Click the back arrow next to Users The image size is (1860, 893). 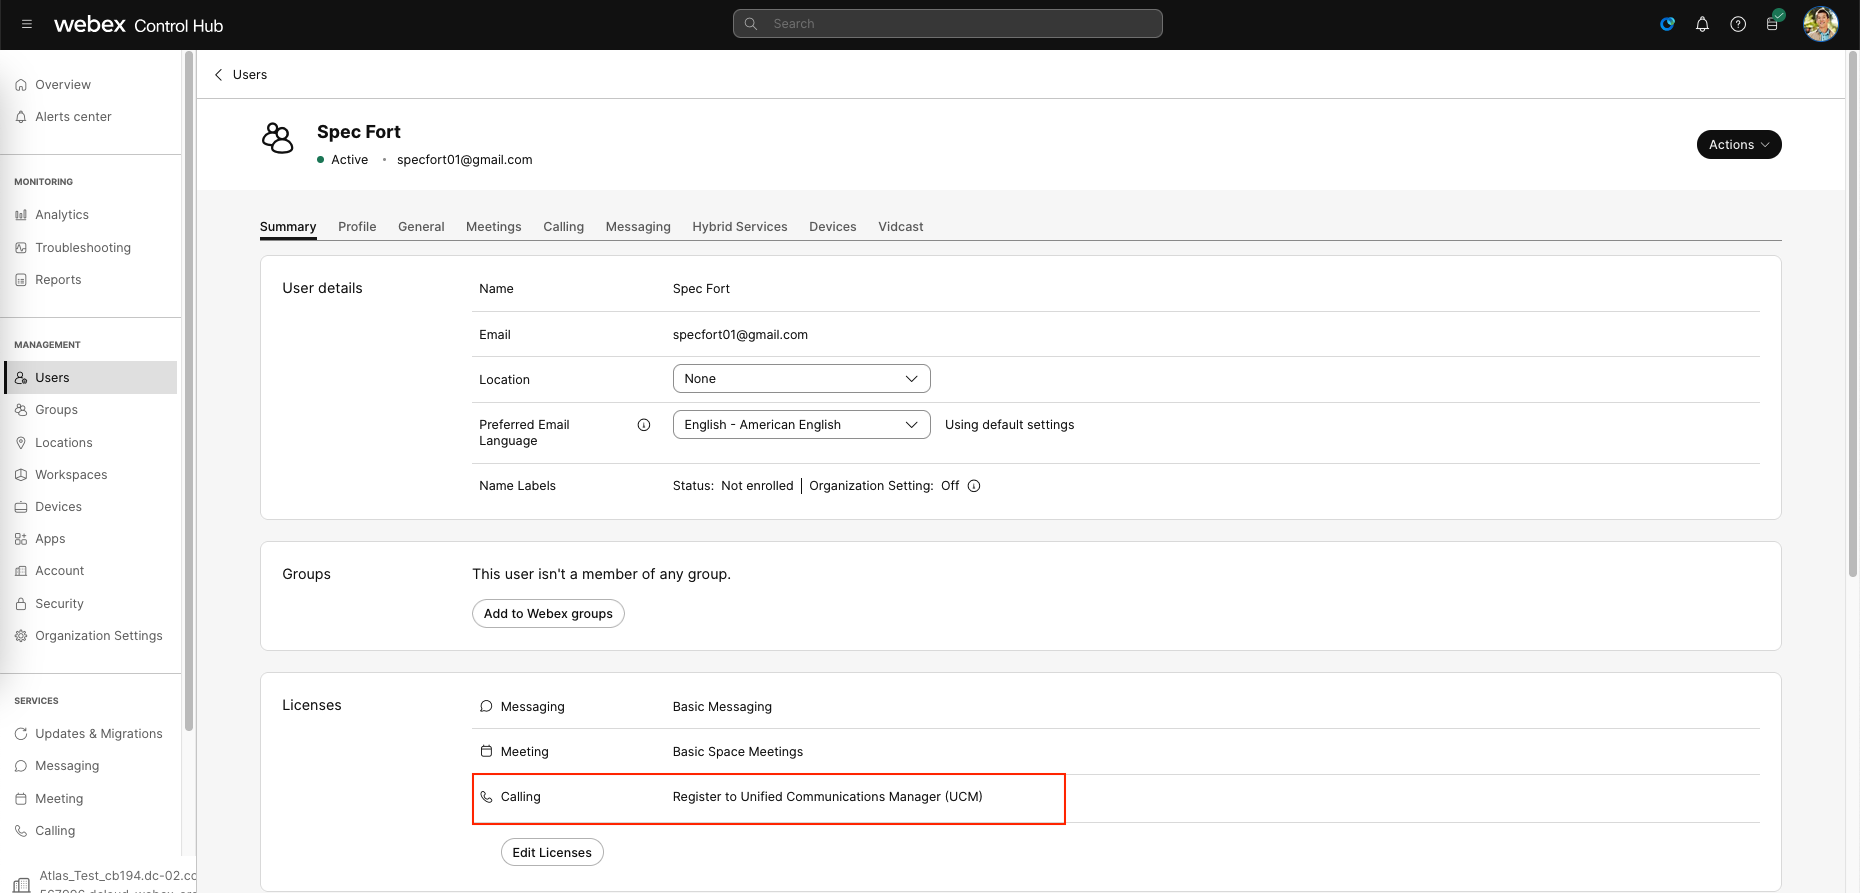tap(219, 75)
